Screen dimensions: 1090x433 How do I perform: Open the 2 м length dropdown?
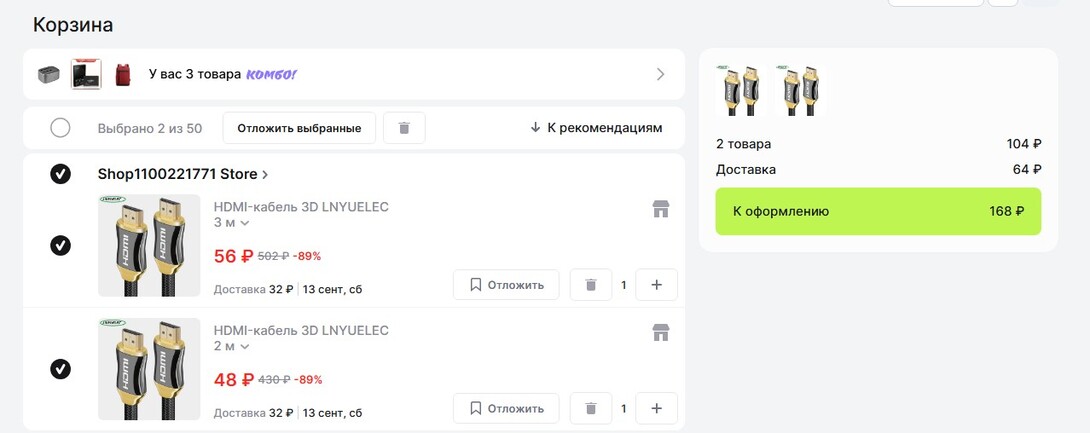point(231,347)
